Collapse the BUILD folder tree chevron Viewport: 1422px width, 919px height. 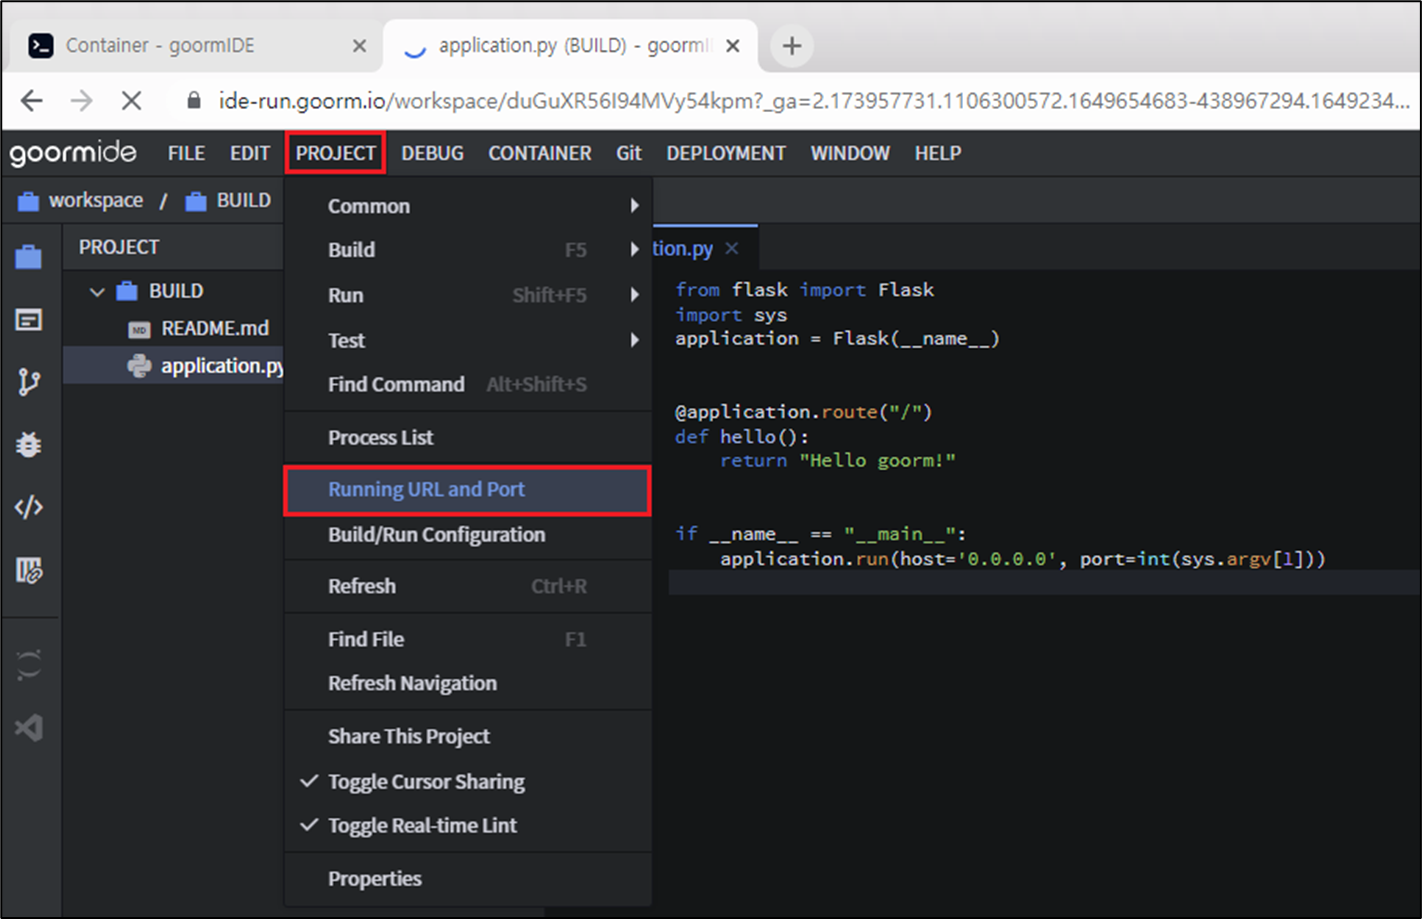pos(97,292)
